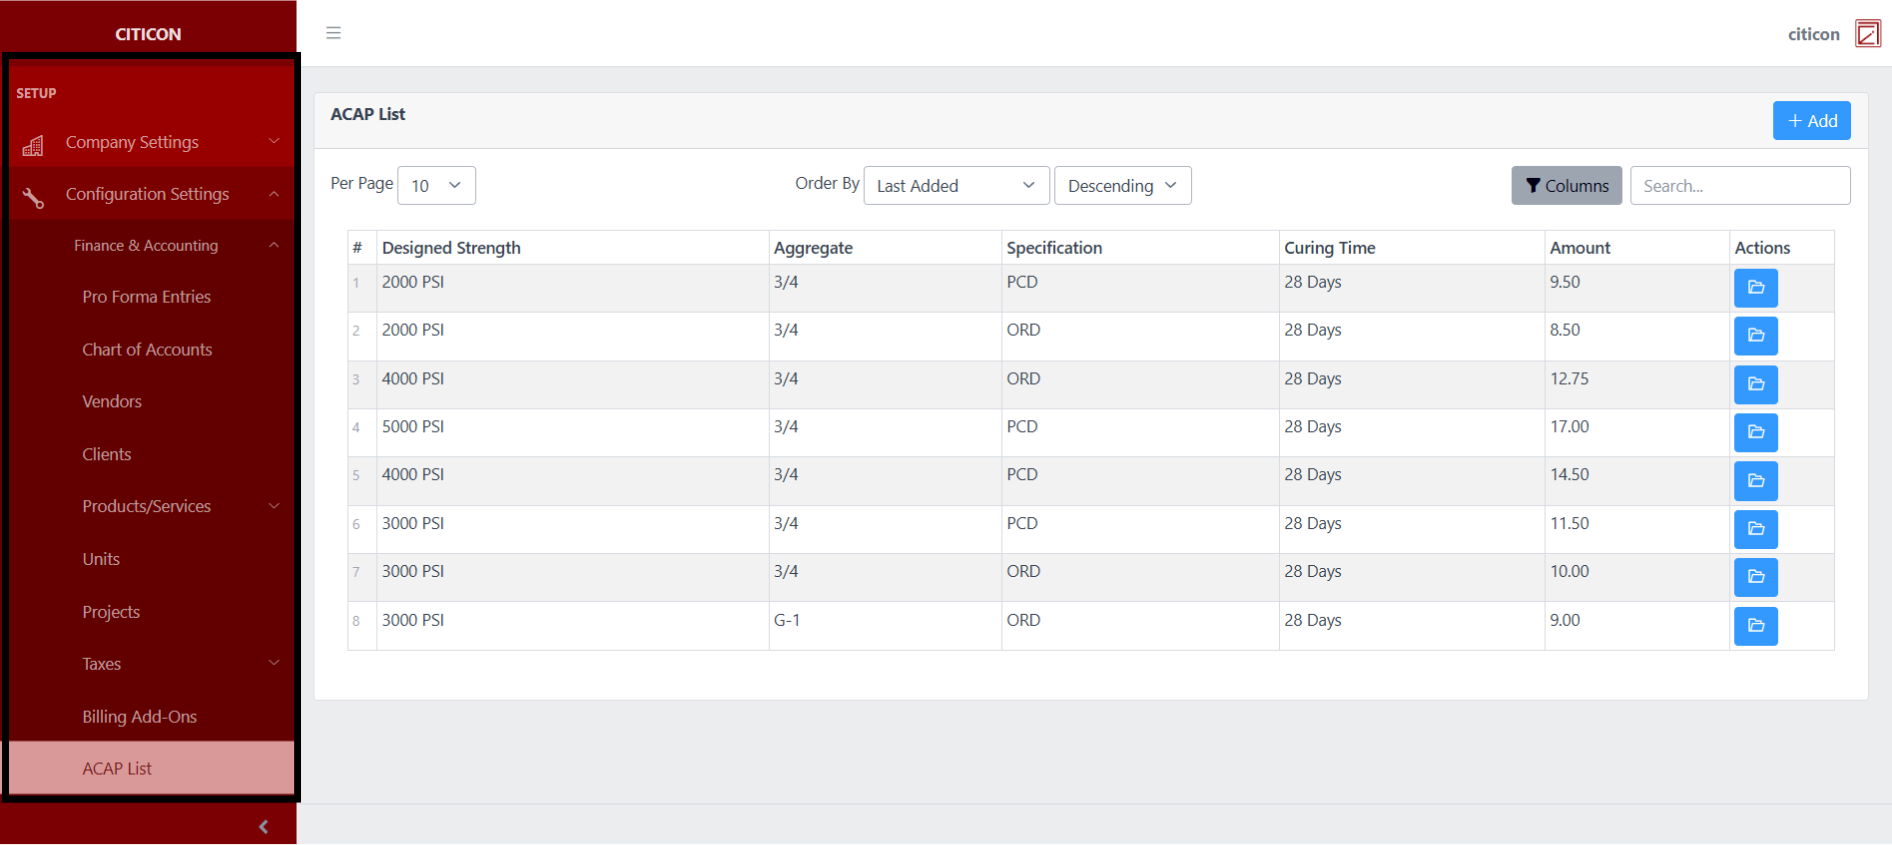Click the citicon user avatar icon
The image size is (1892, 845).
coord(1867,34)
